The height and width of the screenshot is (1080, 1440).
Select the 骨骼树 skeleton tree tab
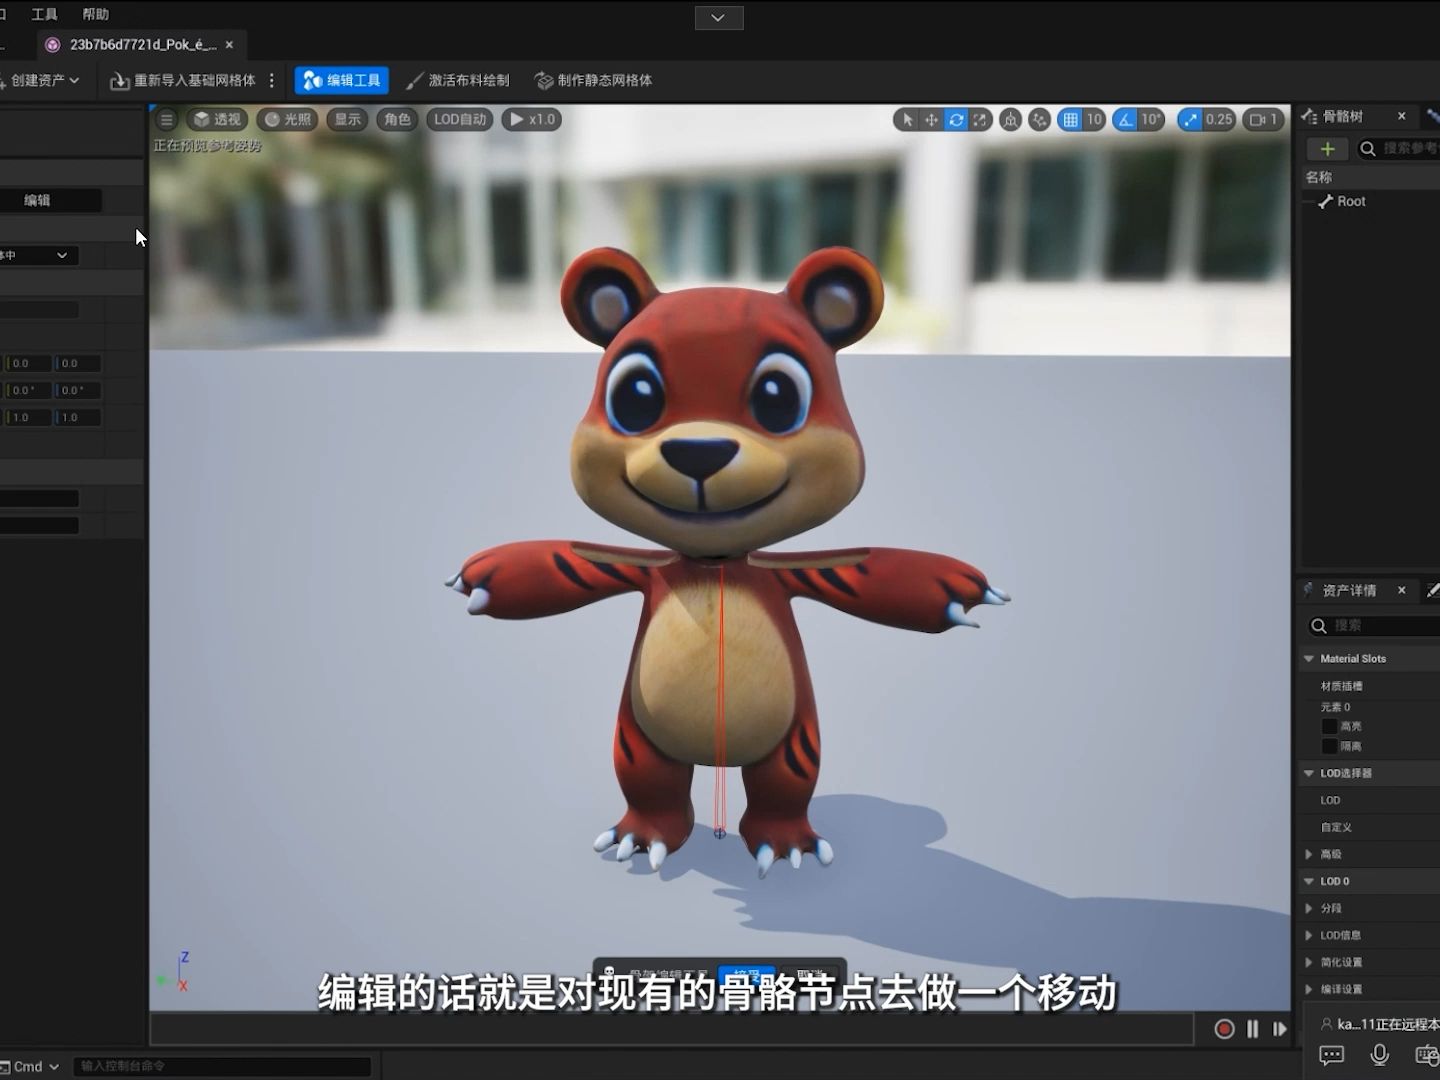(x=1342, y=117)
